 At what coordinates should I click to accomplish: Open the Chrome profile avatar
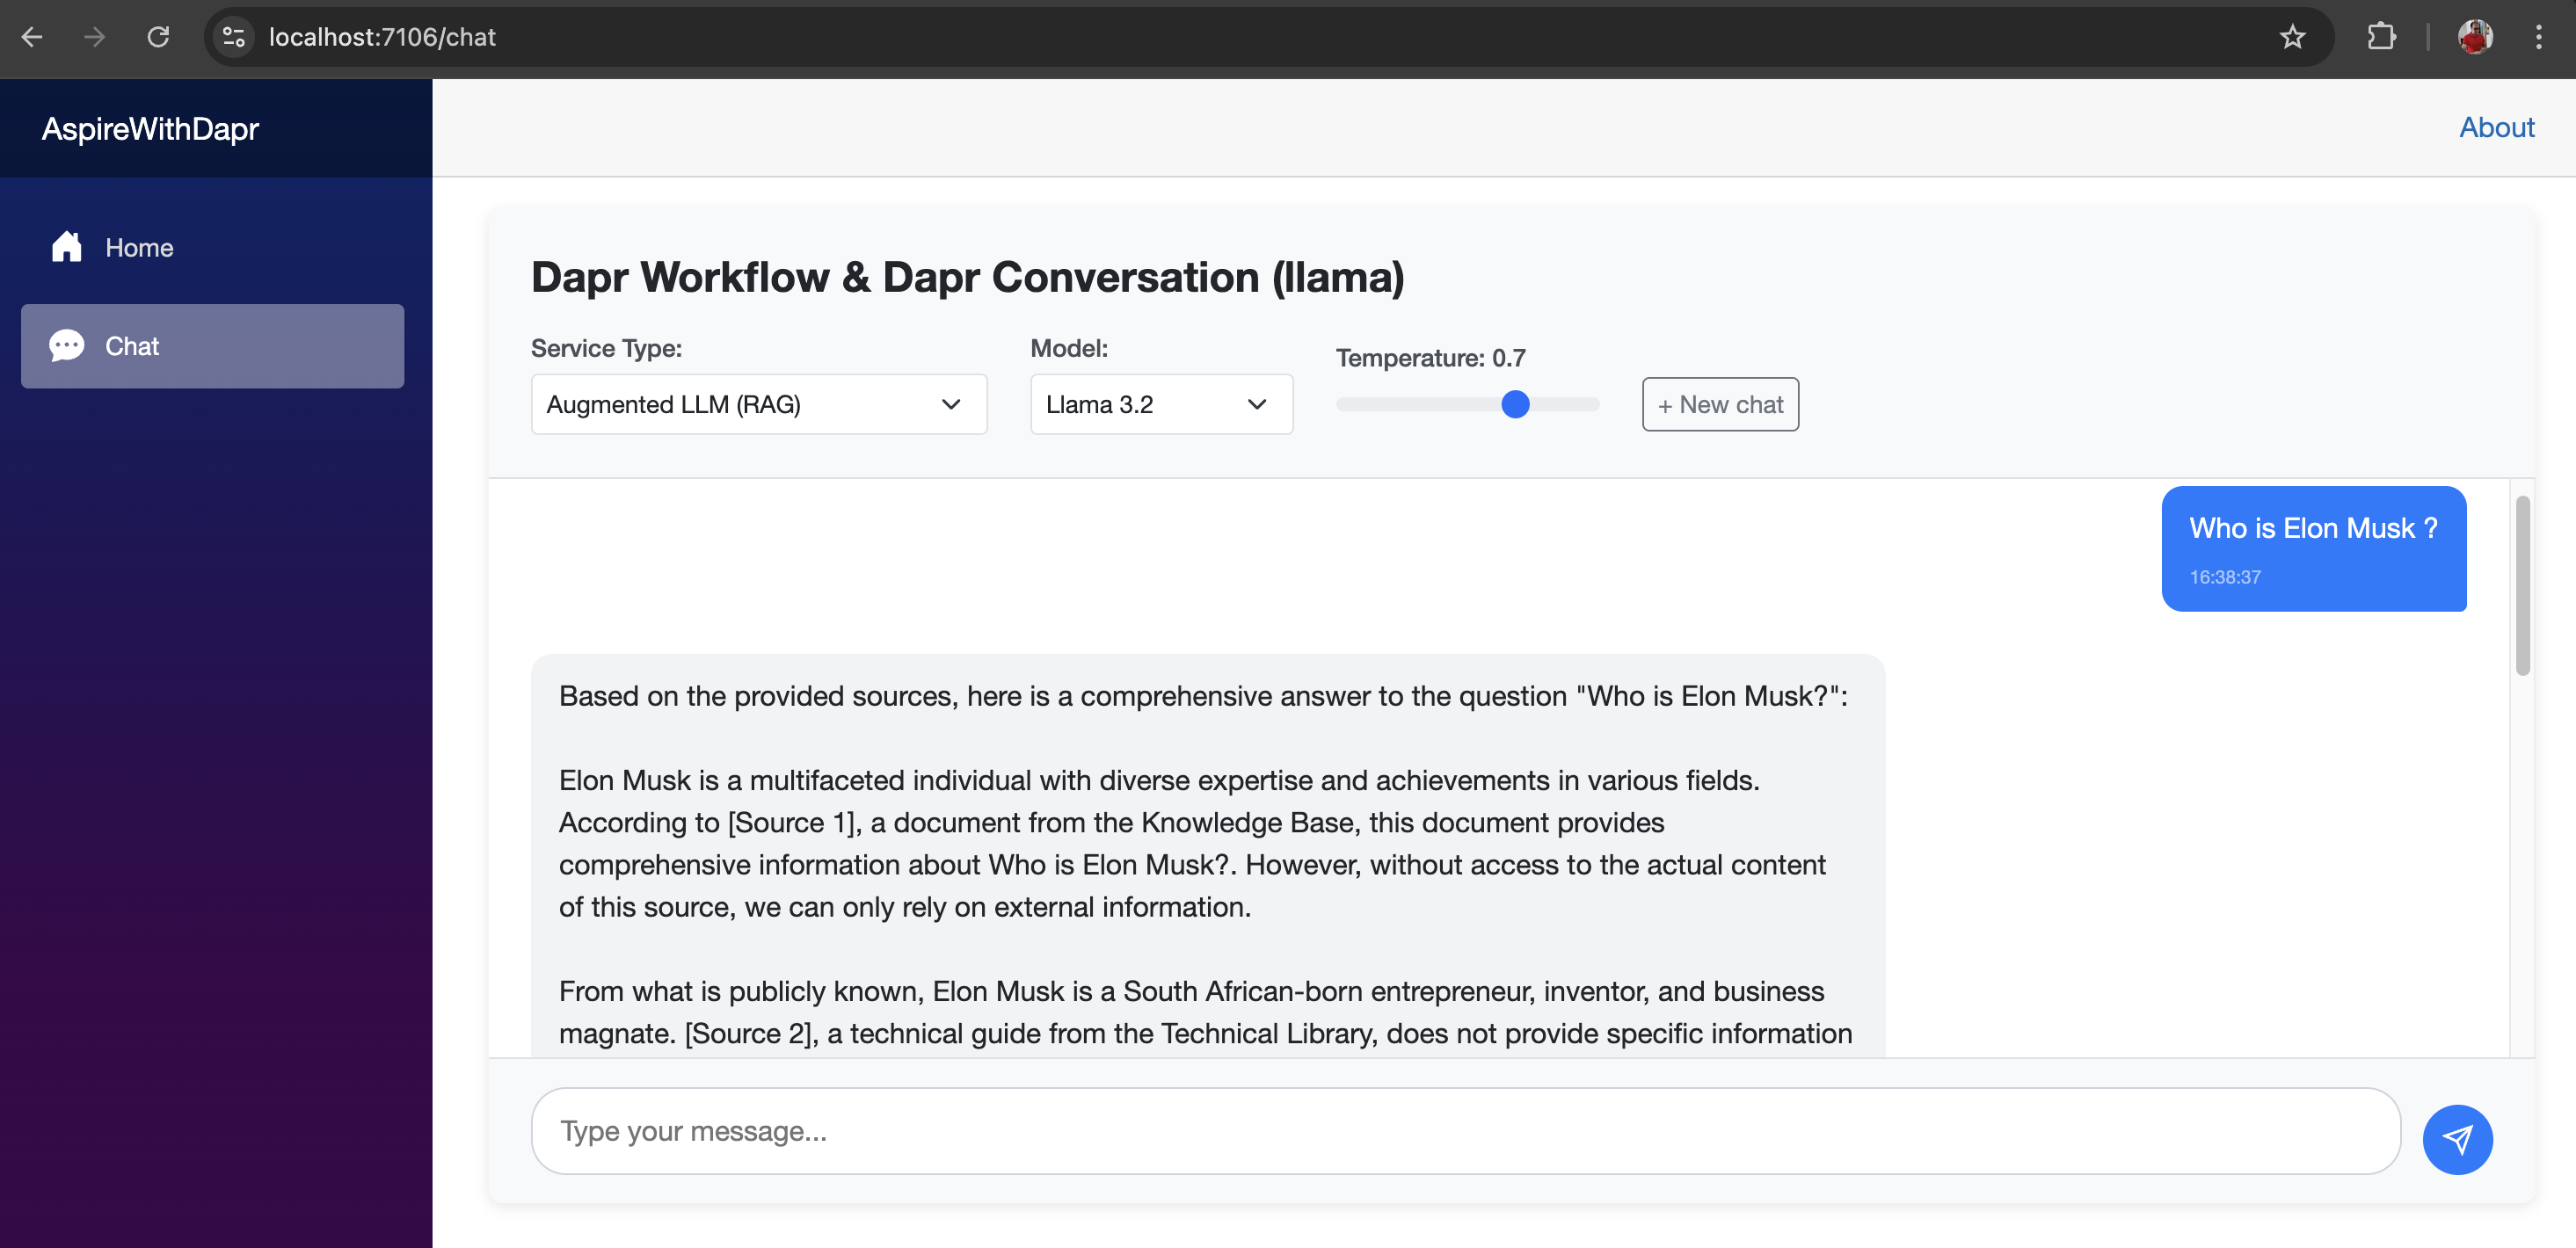[2474, 37]
